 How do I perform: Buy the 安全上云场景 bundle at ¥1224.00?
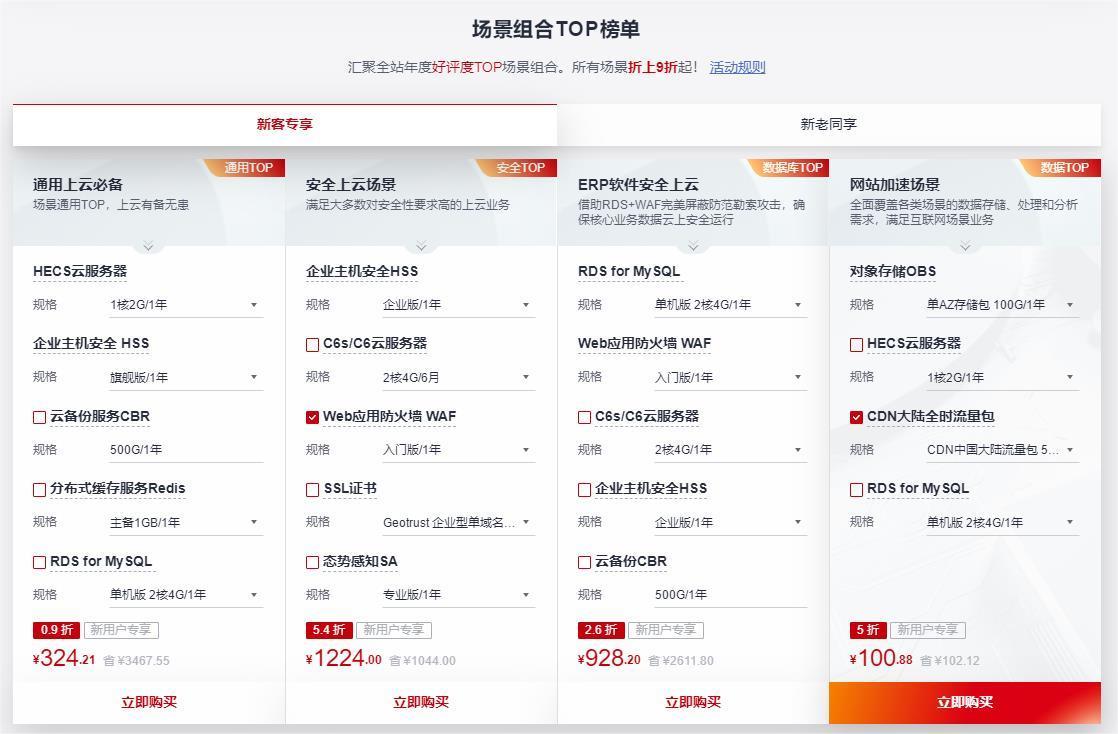421,703
